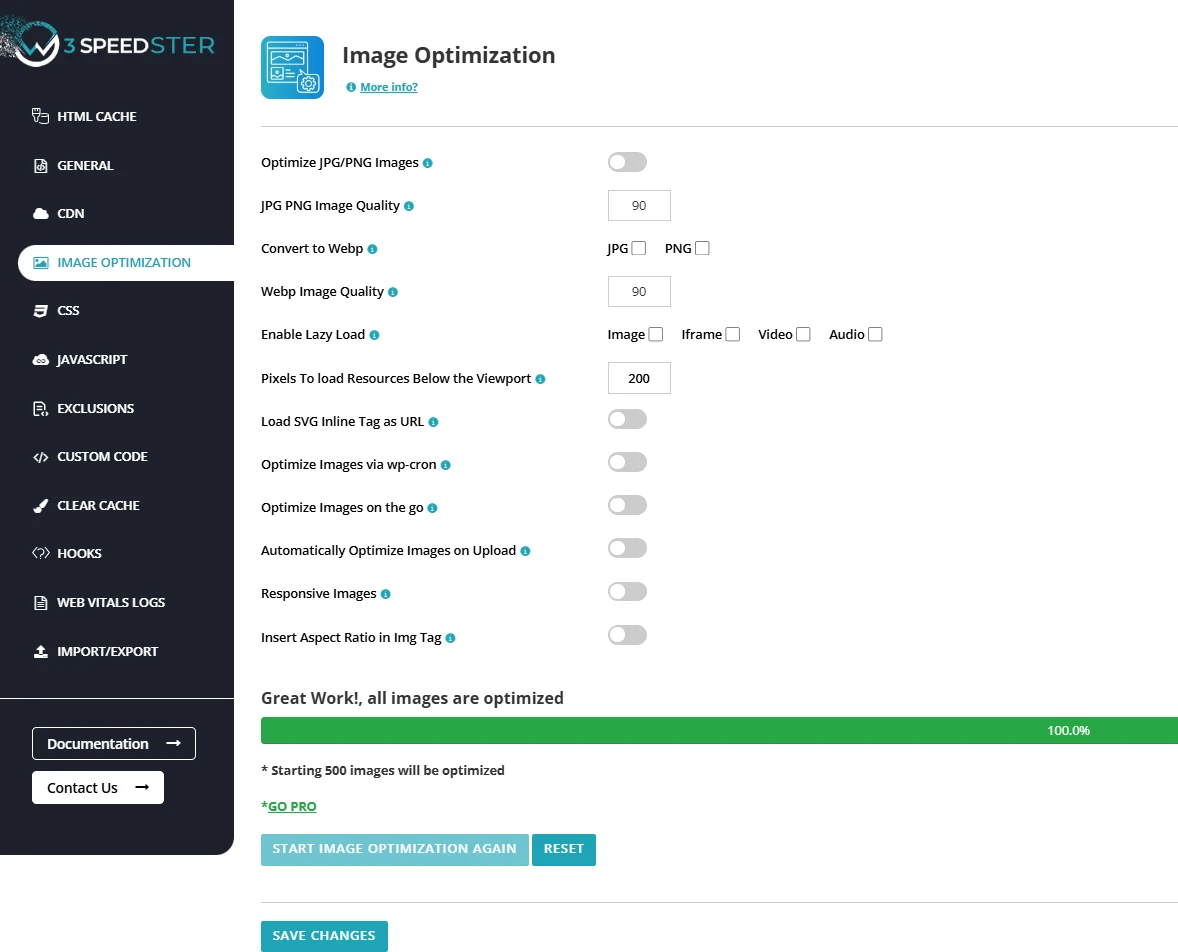Open the Web Vitals Logs section
The width and height of the screenshot is (1178, 952).
coord(110,602)
